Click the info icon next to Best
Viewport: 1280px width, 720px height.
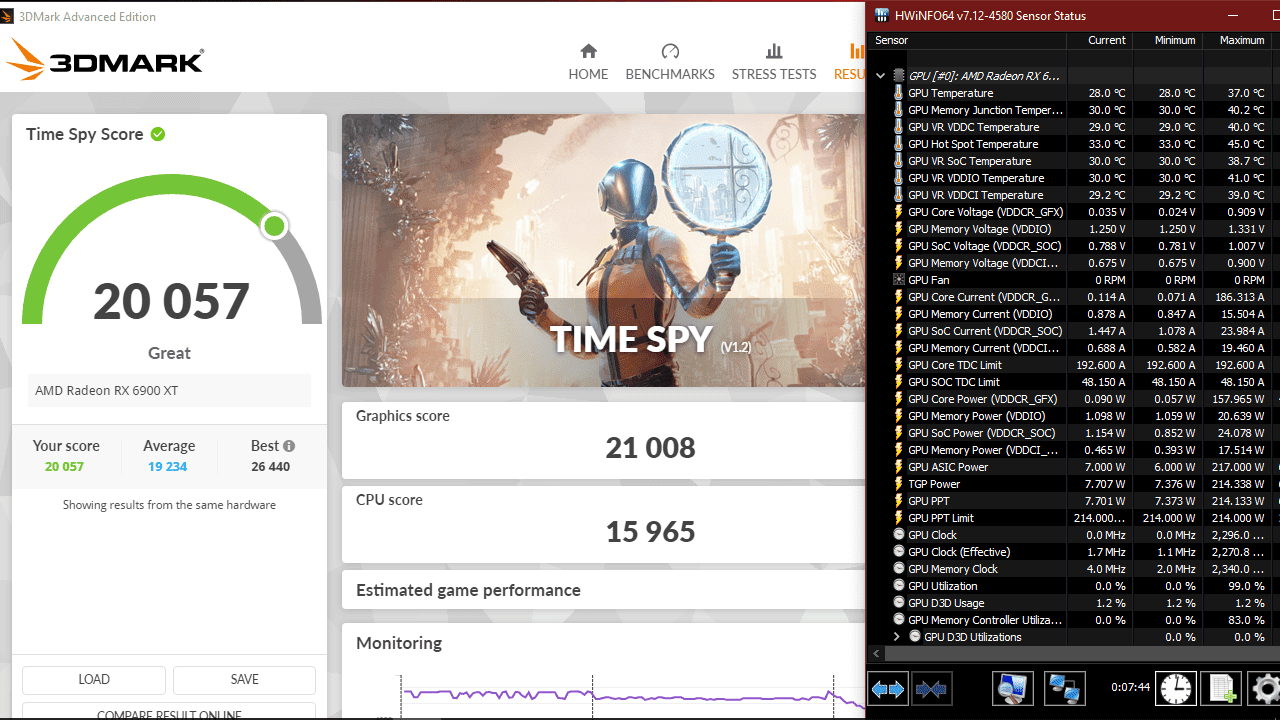[289, 446]
